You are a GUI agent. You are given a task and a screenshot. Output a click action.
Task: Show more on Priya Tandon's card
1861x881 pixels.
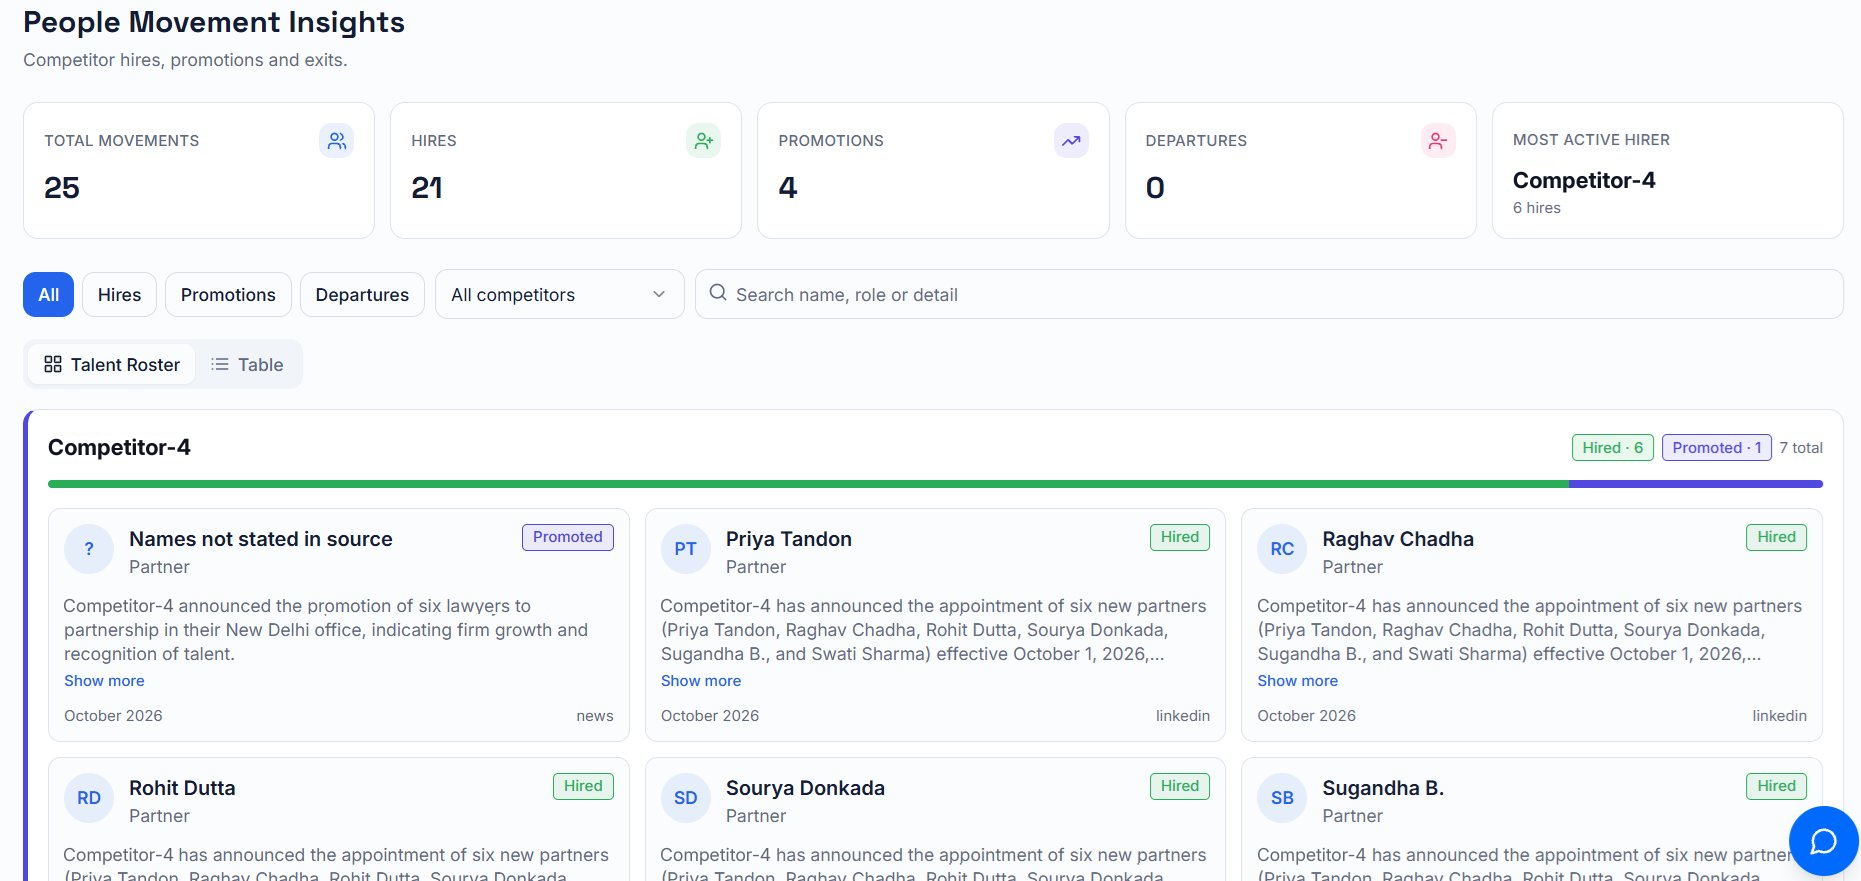point(701,681)
